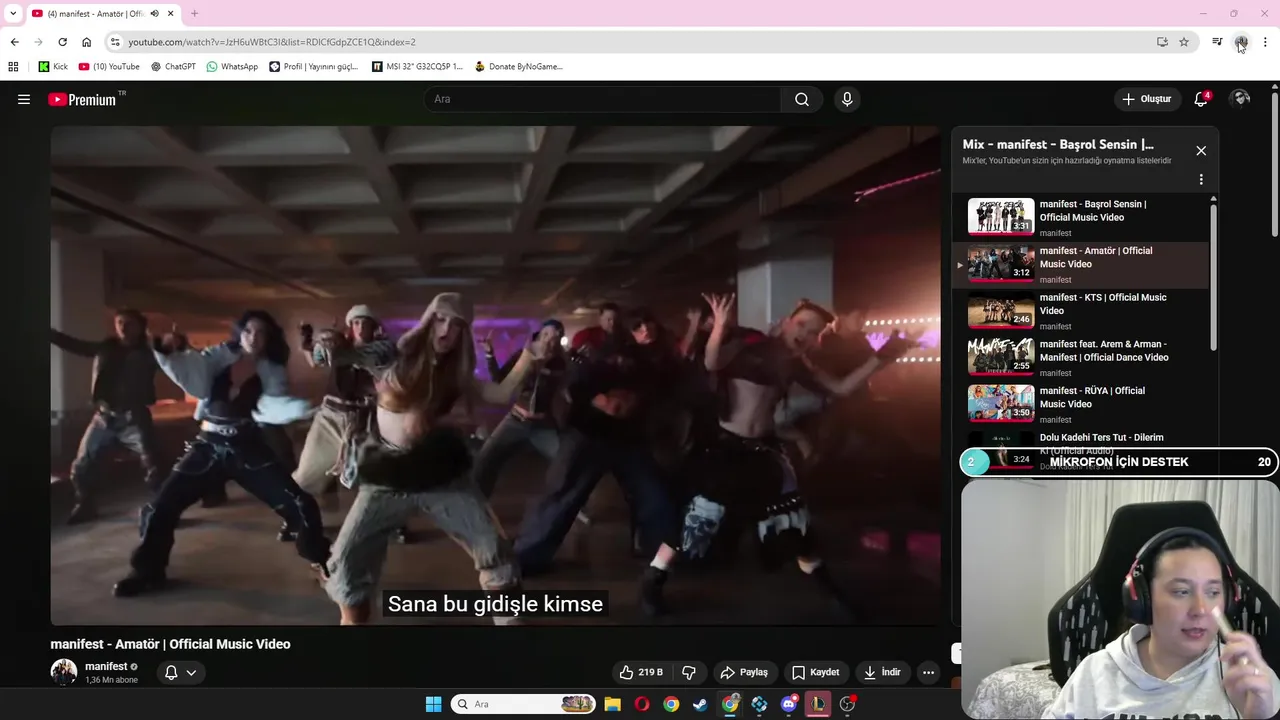The image size is (1280, 720).
Task: Click the YouTube search magnifier button
Action: pyautogui.click(x=802, y=99)
